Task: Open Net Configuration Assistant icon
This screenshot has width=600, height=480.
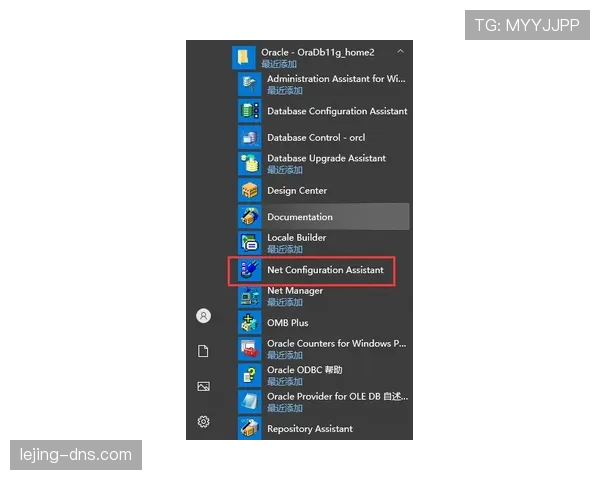Action: (x=249, y=269)
